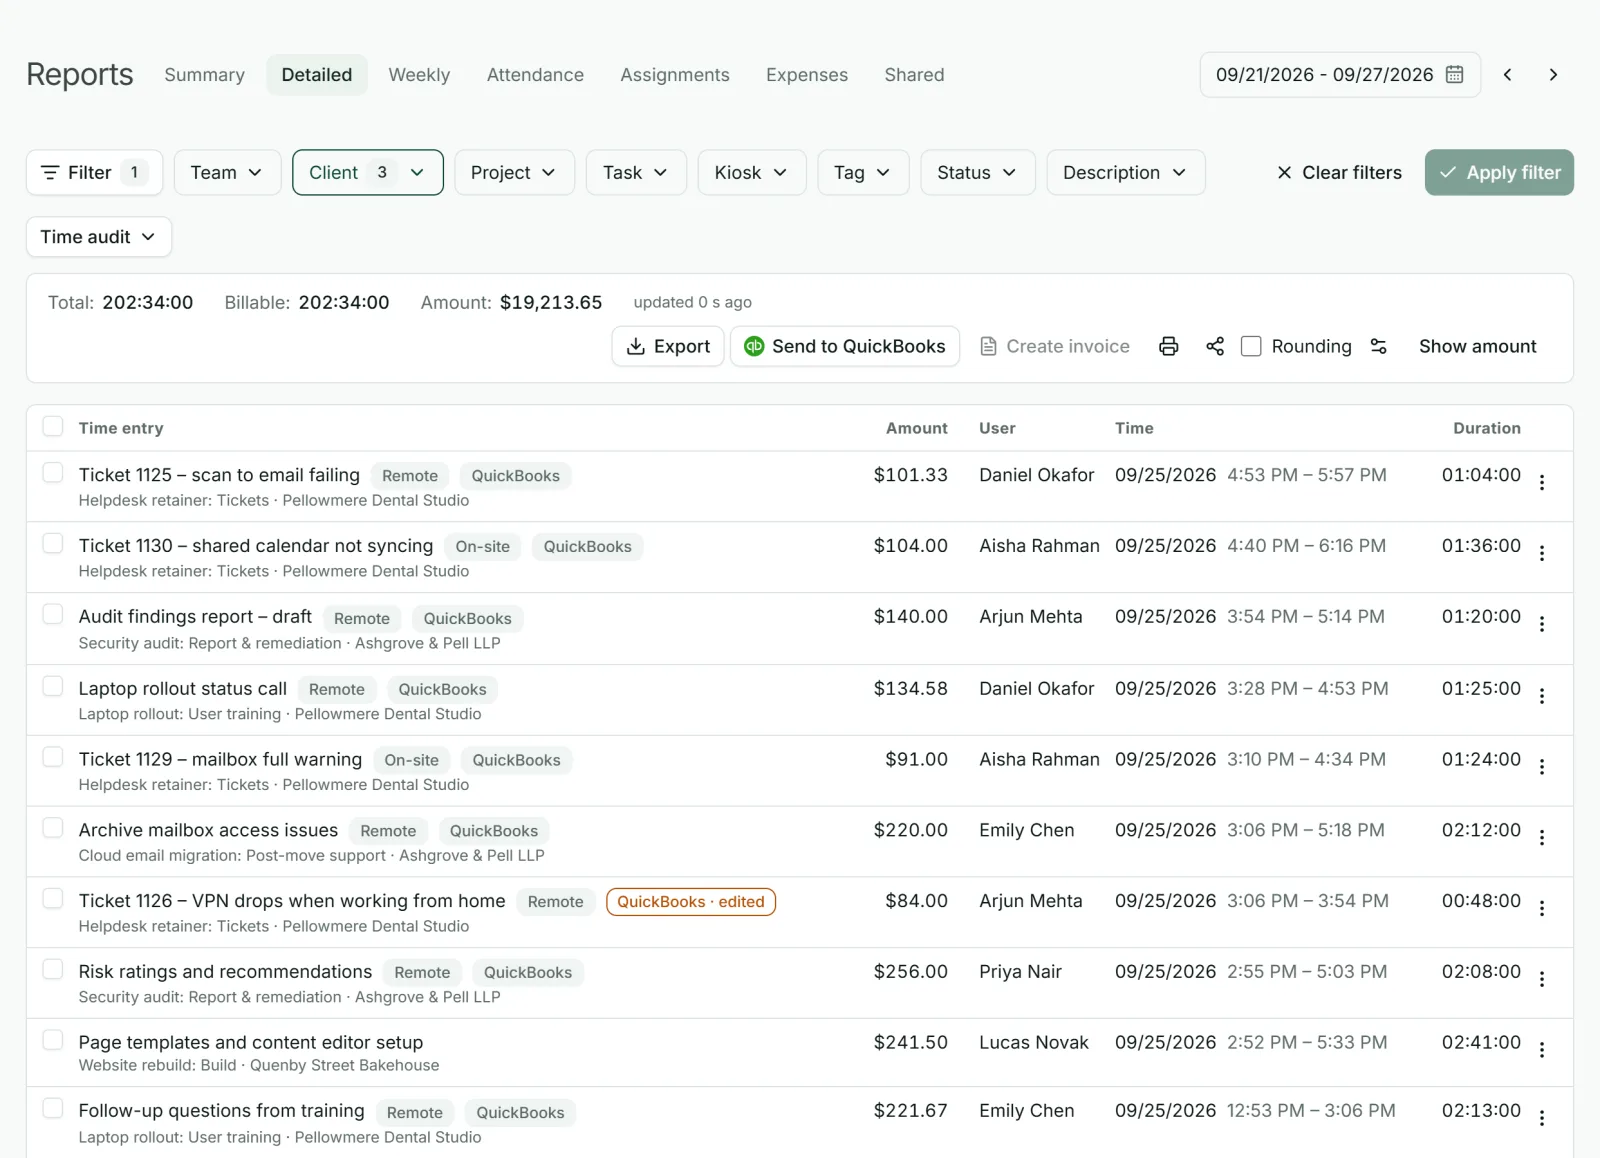Open row menu for Archive mailbox access issues
The image size is (1600, 1158).
[x=1542, y=838]
